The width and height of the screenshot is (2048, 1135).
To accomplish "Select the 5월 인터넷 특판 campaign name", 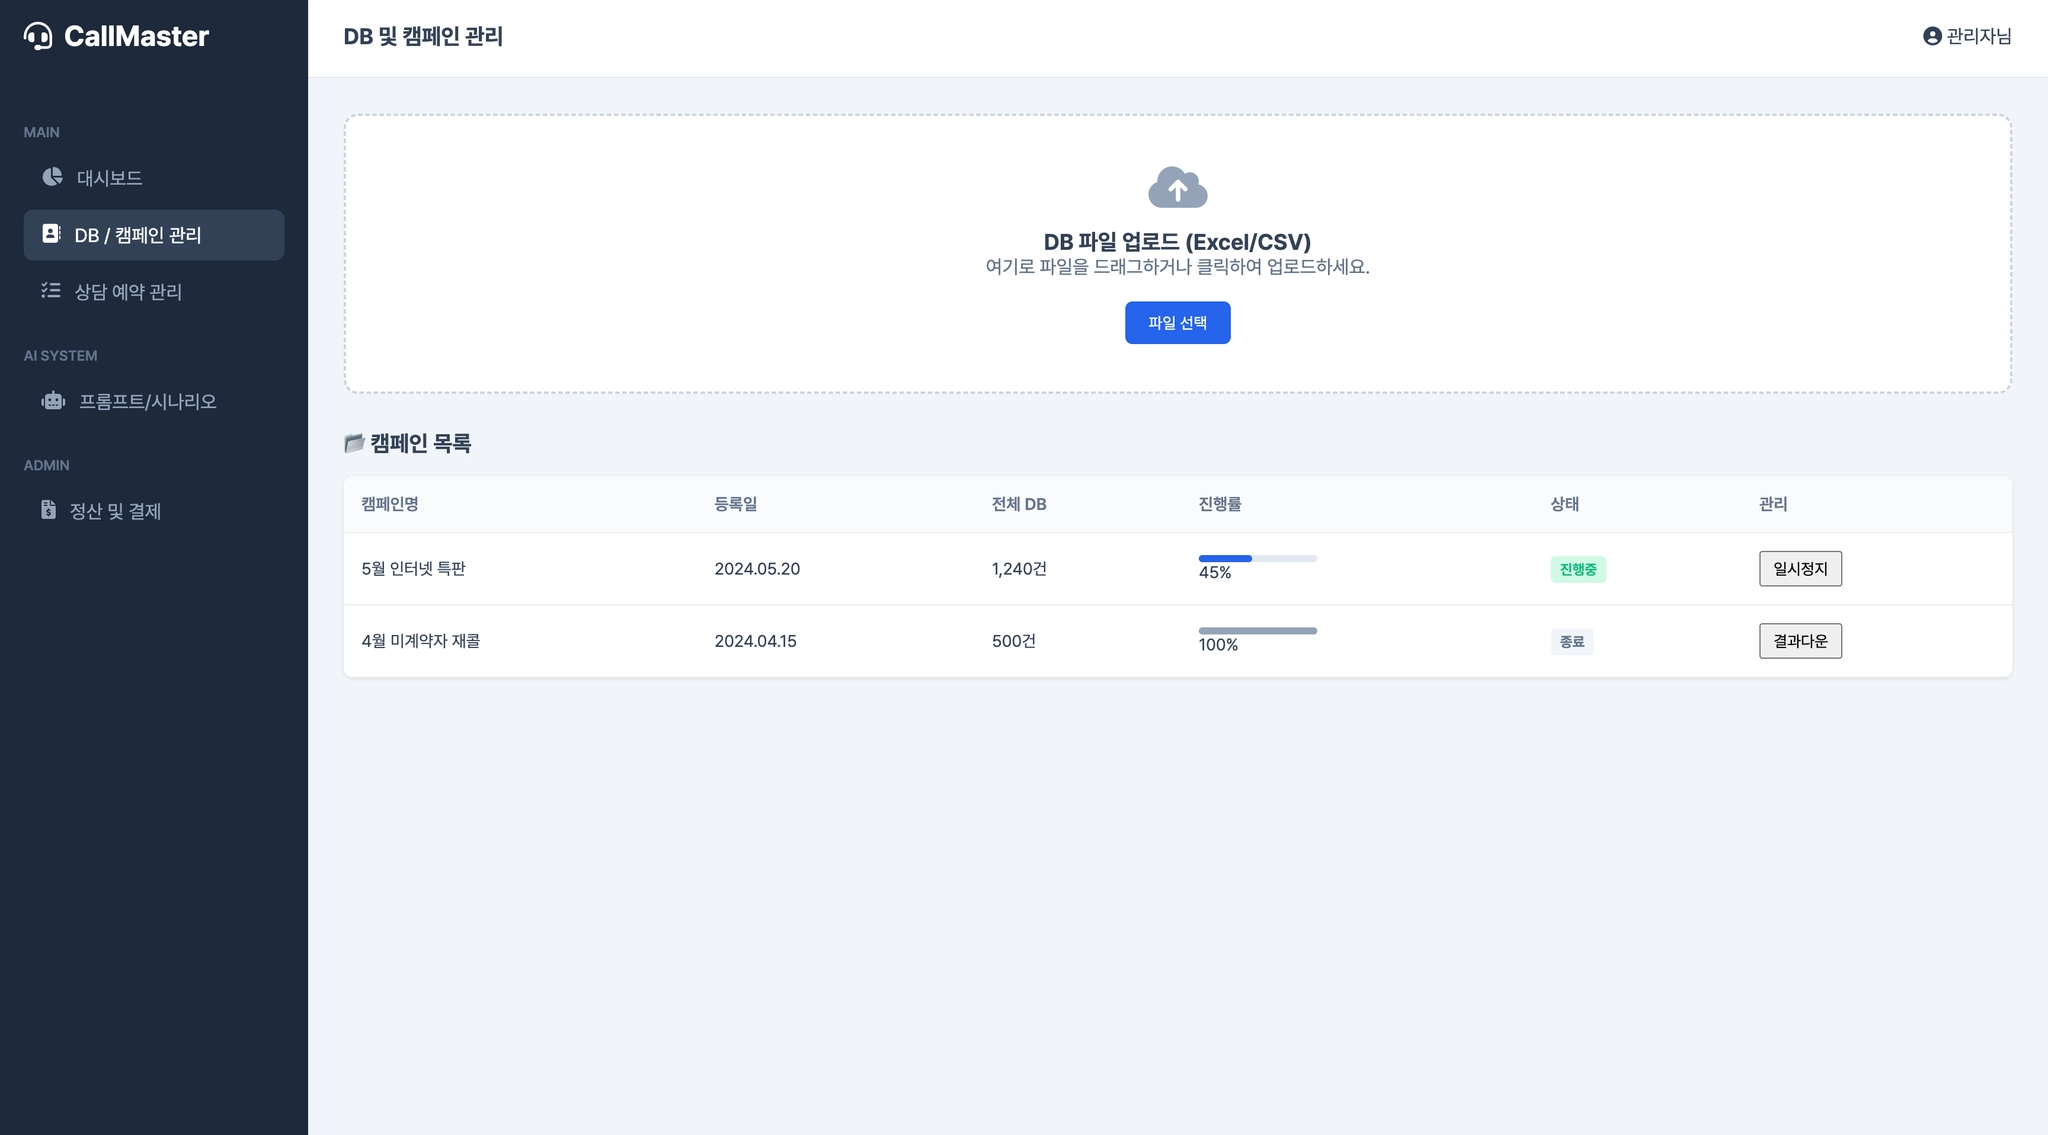I will coord(413,569).
